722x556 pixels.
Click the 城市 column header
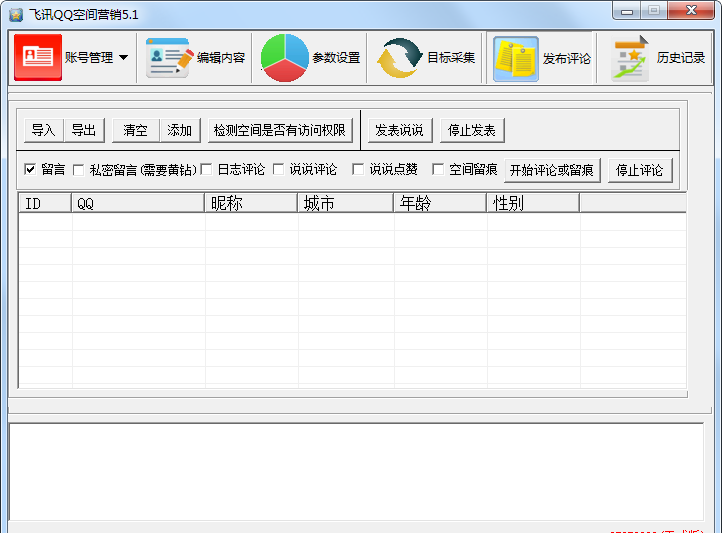tap(346, 203)
